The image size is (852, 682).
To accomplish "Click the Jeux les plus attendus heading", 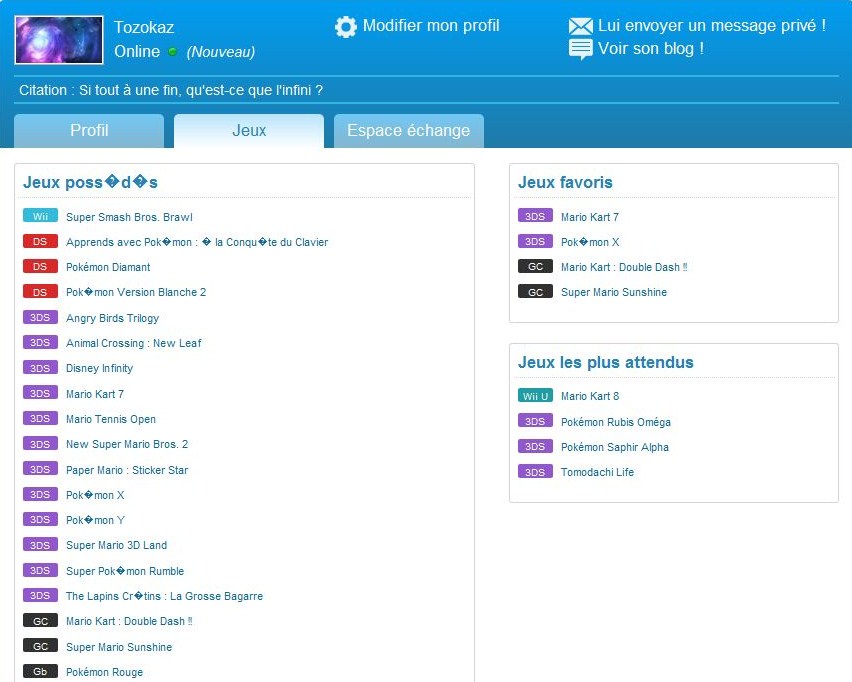I will (x=606, y=362).
